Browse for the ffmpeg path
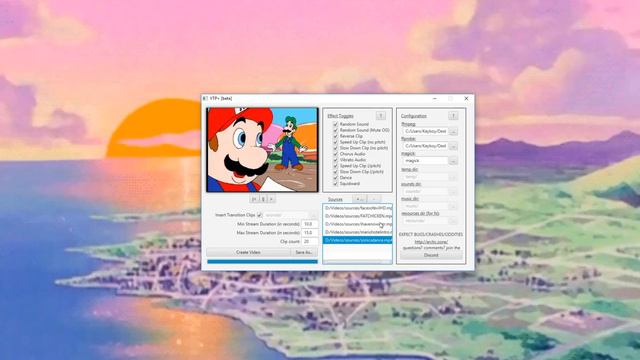Image resolution: width=640 pixels, height=360 pixels. pyautogui.click(x=453, y=131)
